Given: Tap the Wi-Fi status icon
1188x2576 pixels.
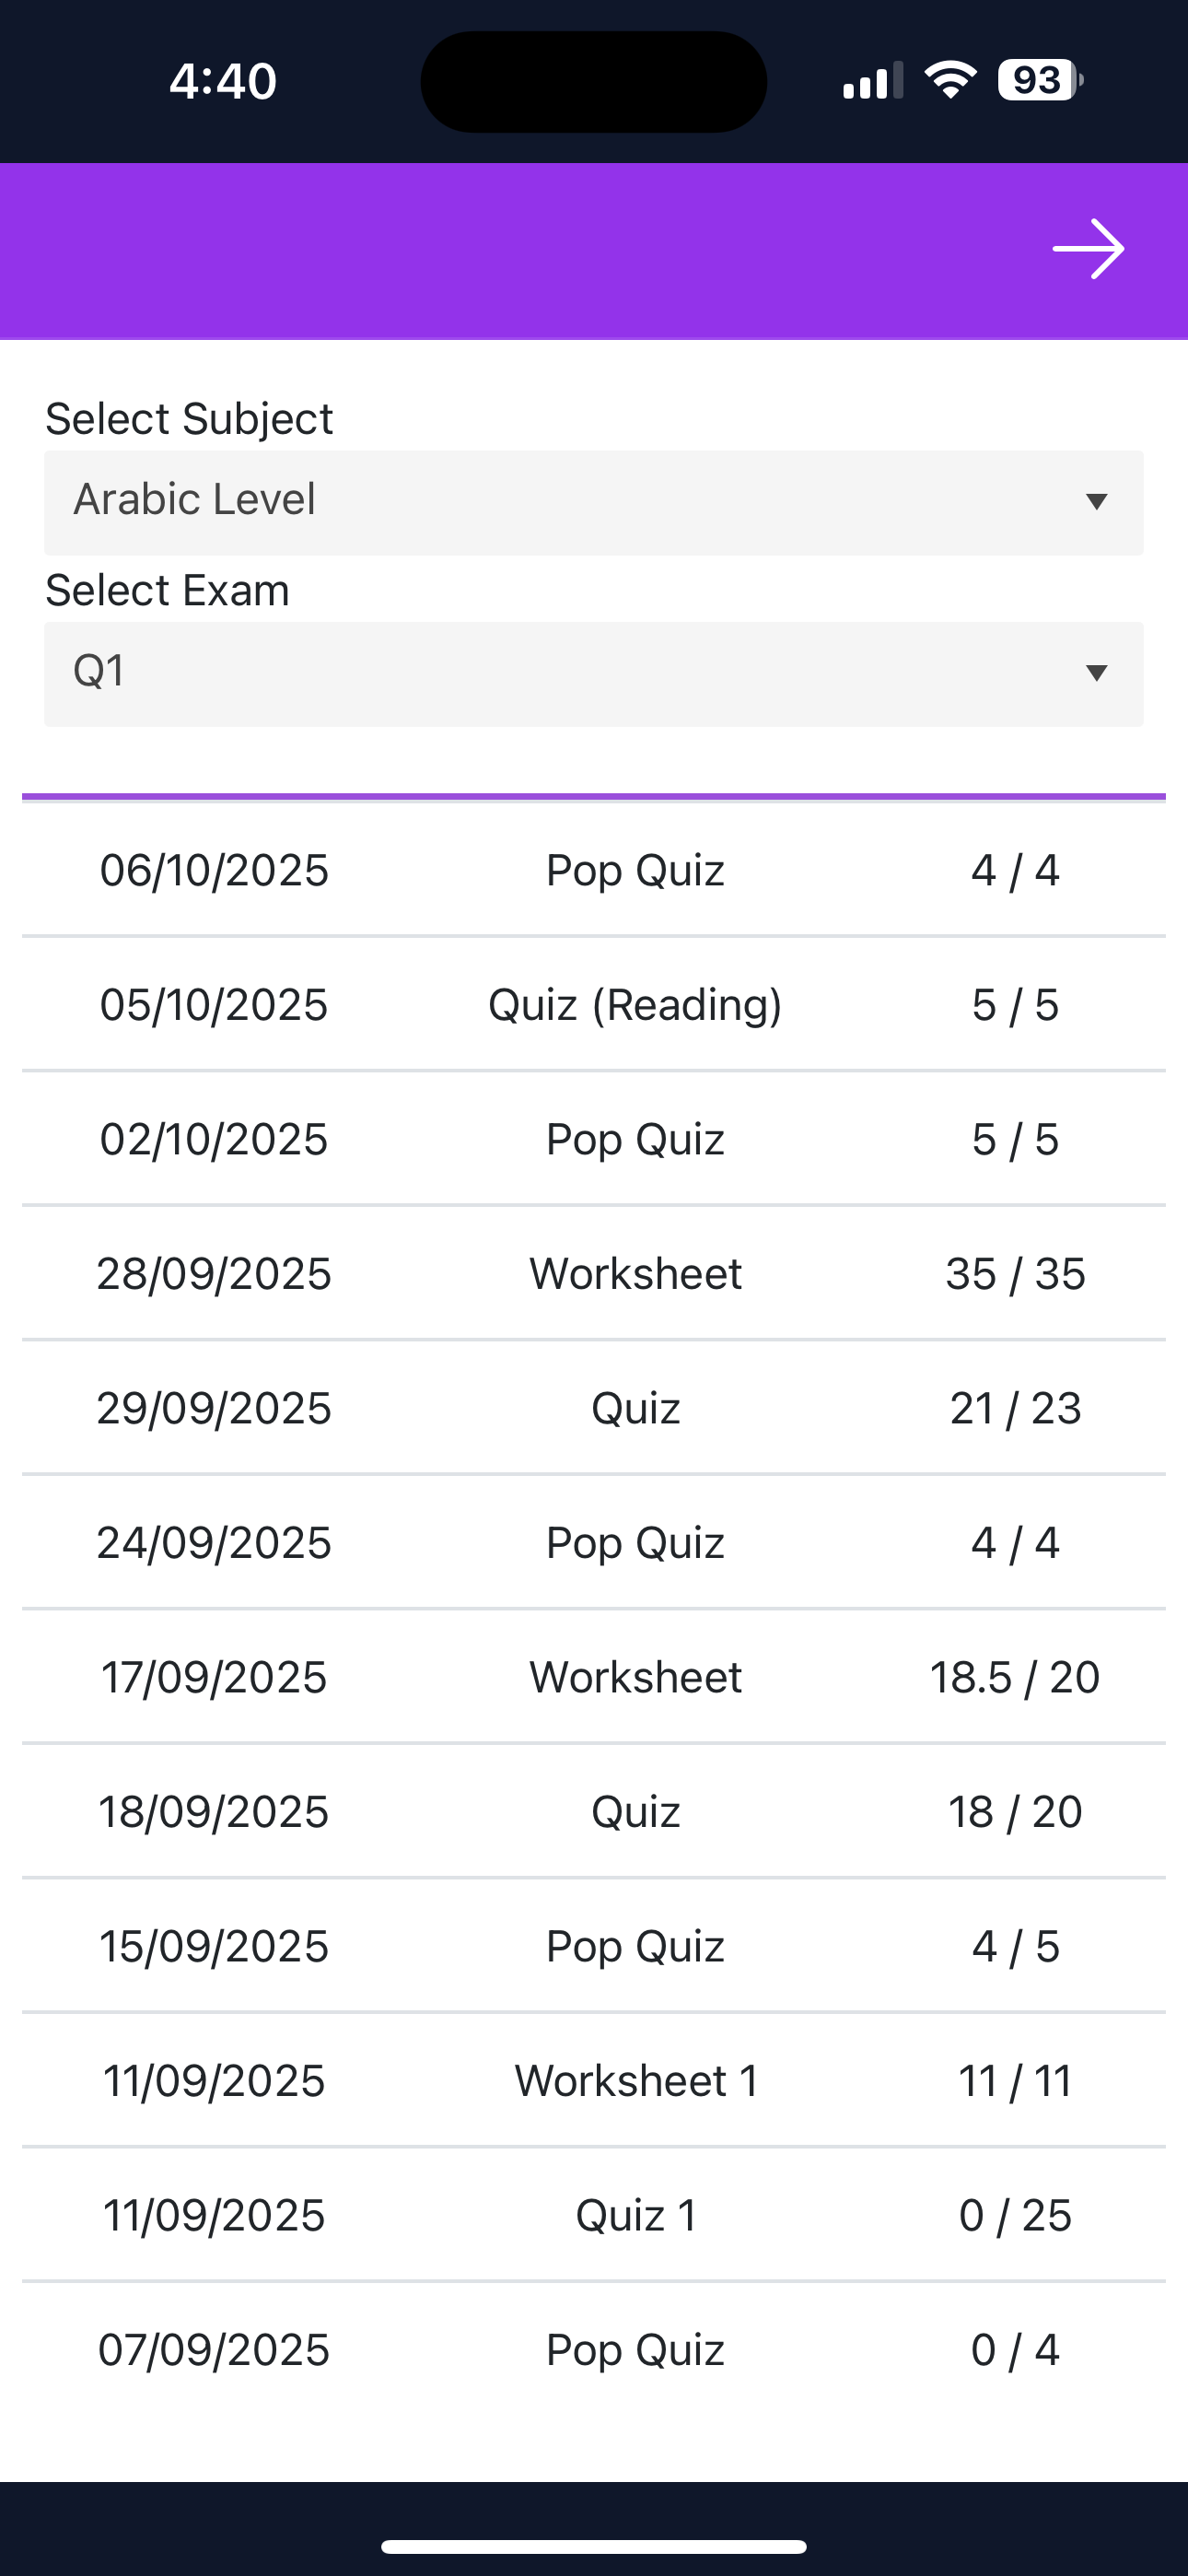Looking at the screenshot, I should (950, 80).
